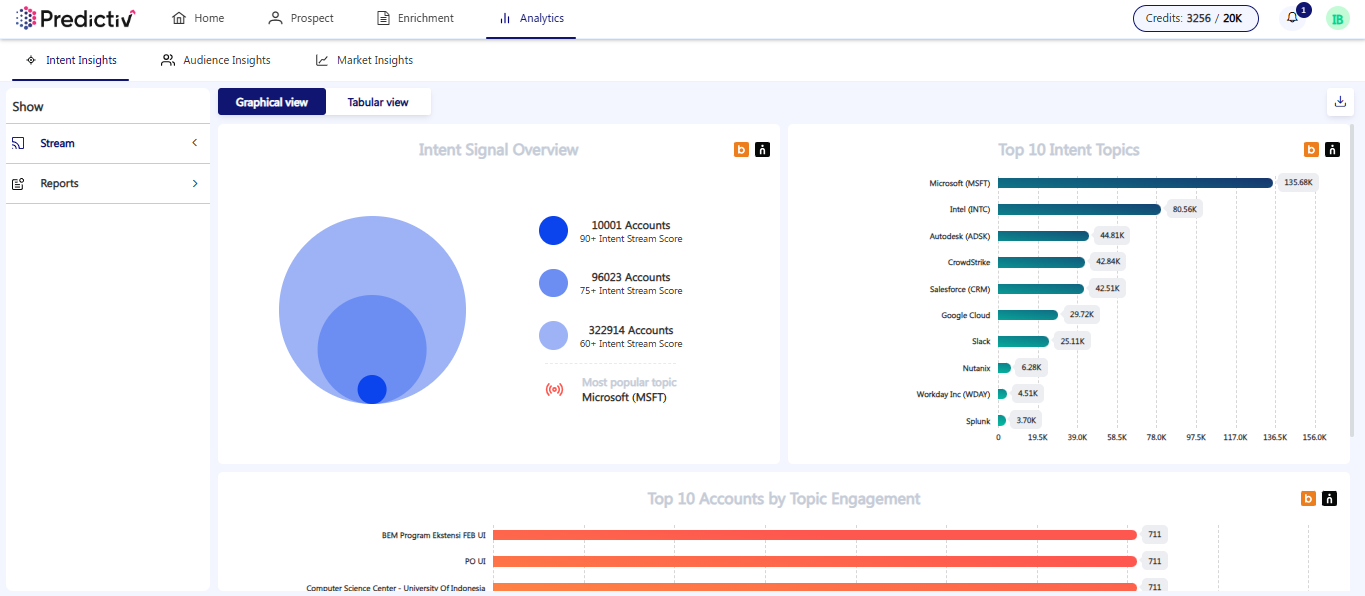This screenshot has width=1365, height=596.
Task: Click the "29.72K" value label
Action: tap(1082, 315)
